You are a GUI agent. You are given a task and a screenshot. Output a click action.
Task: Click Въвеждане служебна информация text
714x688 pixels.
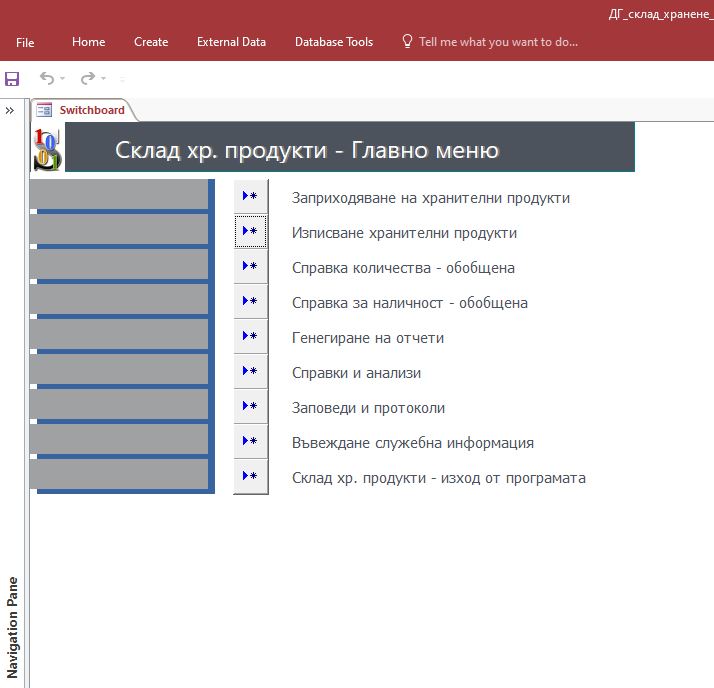[x=413, y=443]
